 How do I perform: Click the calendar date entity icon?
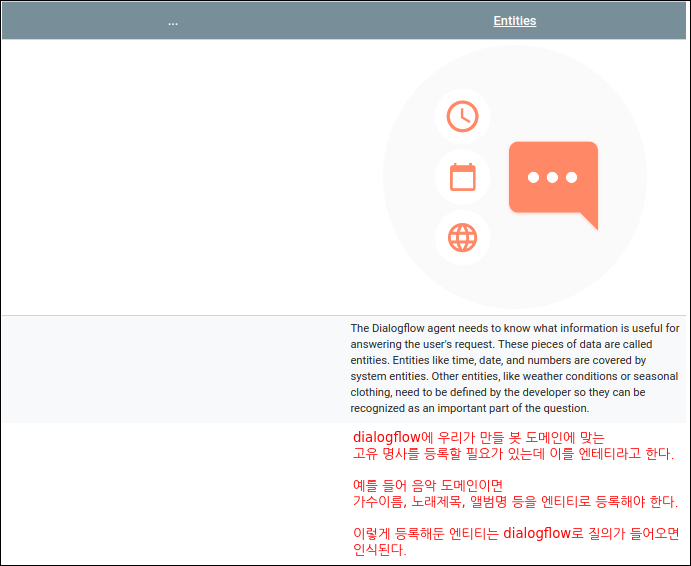(x=462, y=177)
